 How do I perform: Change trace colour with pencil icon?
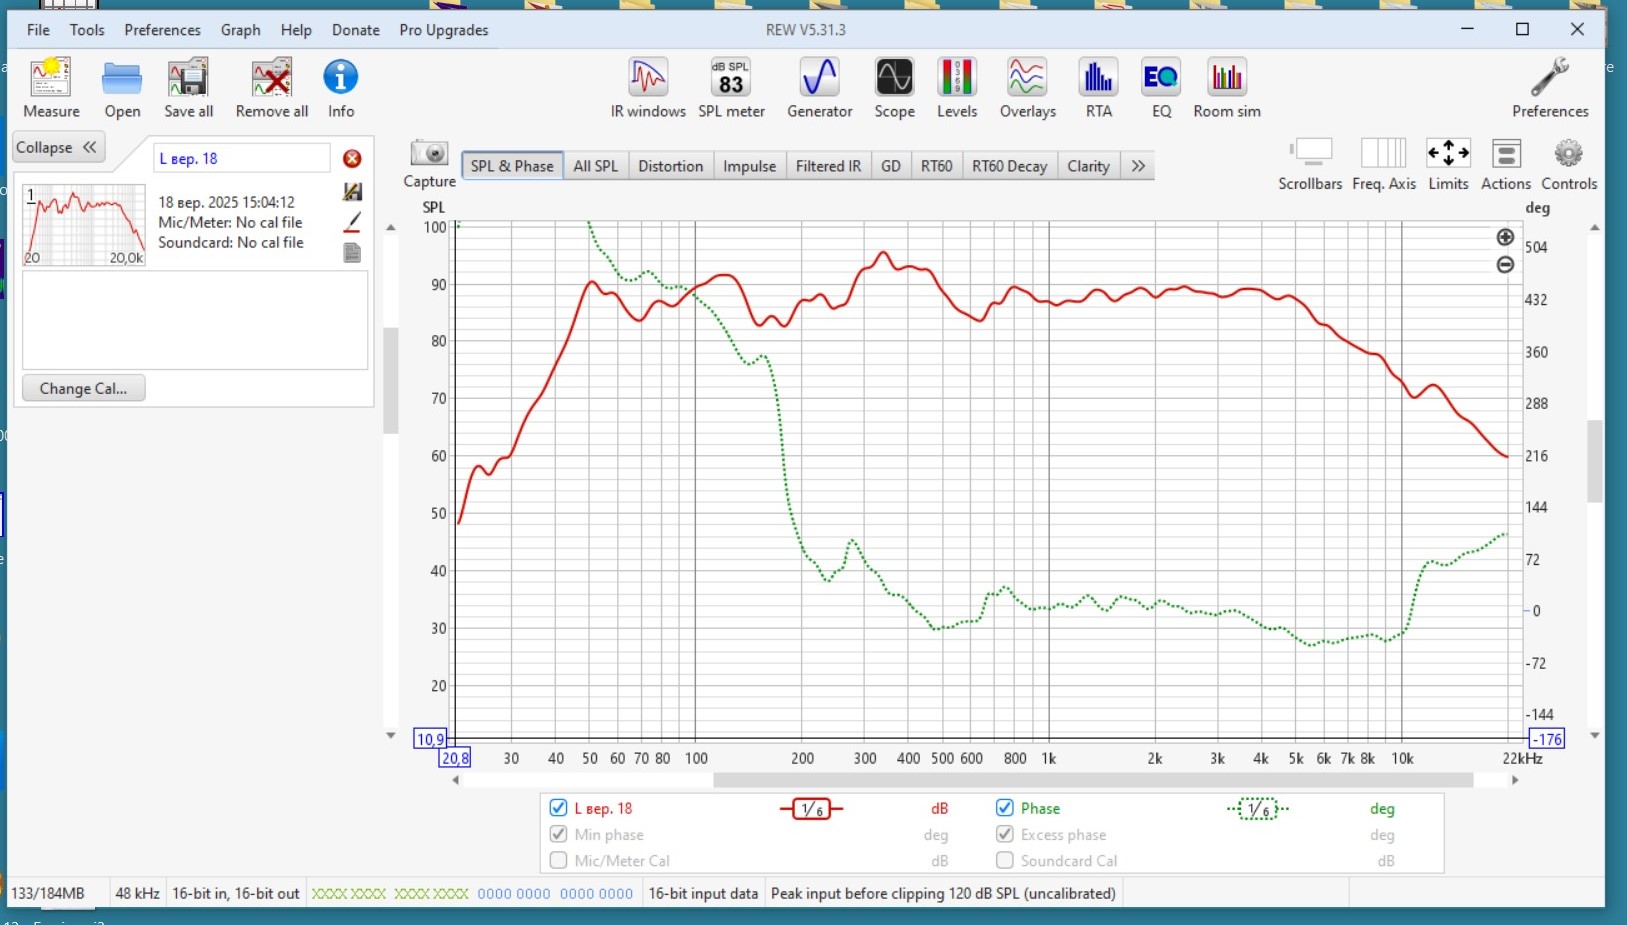point(352,222)
